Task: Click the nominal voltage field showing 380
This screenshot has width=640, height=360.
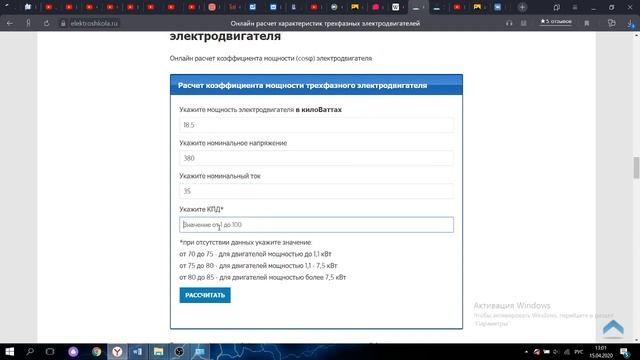Action: pyautogui.click(x=316, y=158)
